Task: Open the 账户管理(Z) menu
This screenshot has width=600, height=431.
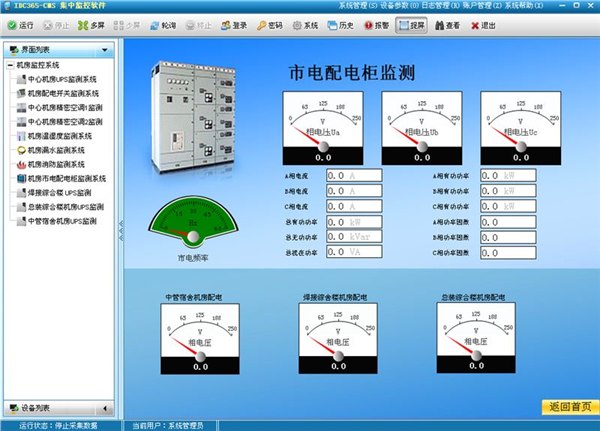Action: pyautogui.click(x=482, y=5)
